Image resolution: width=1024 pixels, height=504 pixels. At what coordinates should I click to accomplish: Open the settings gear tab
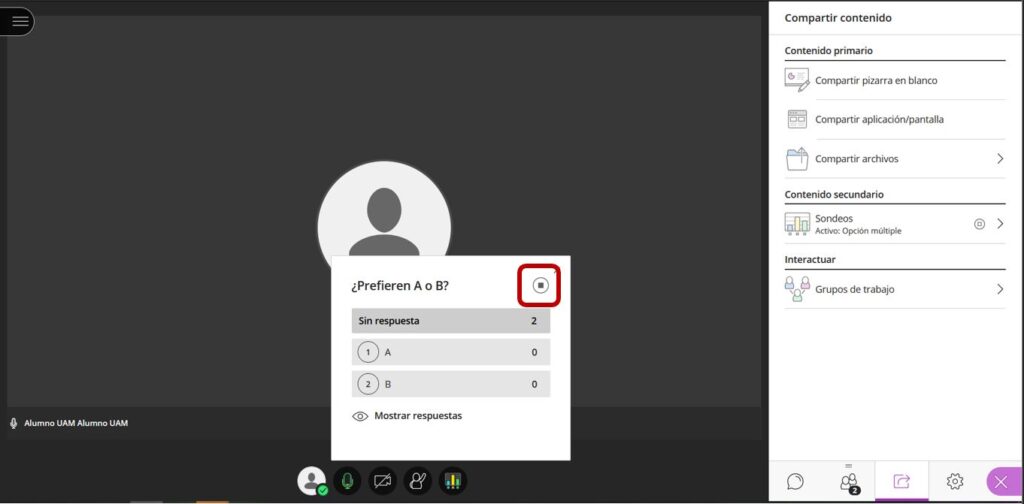click(x=955, y=482)
